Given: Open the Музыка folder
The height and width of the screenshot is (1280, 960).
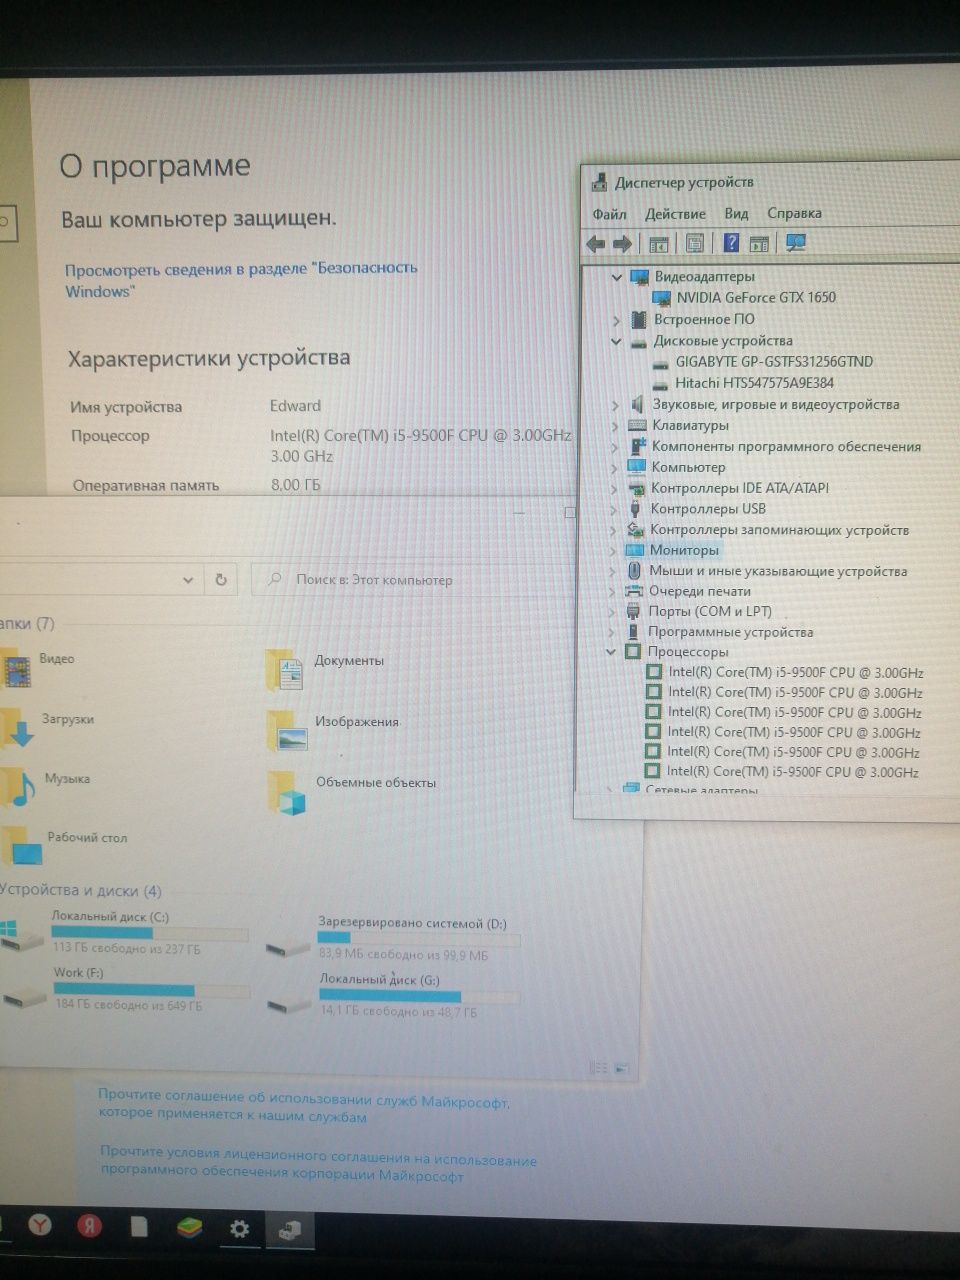Looking at the screenshot, I should (x=45, y=787).
